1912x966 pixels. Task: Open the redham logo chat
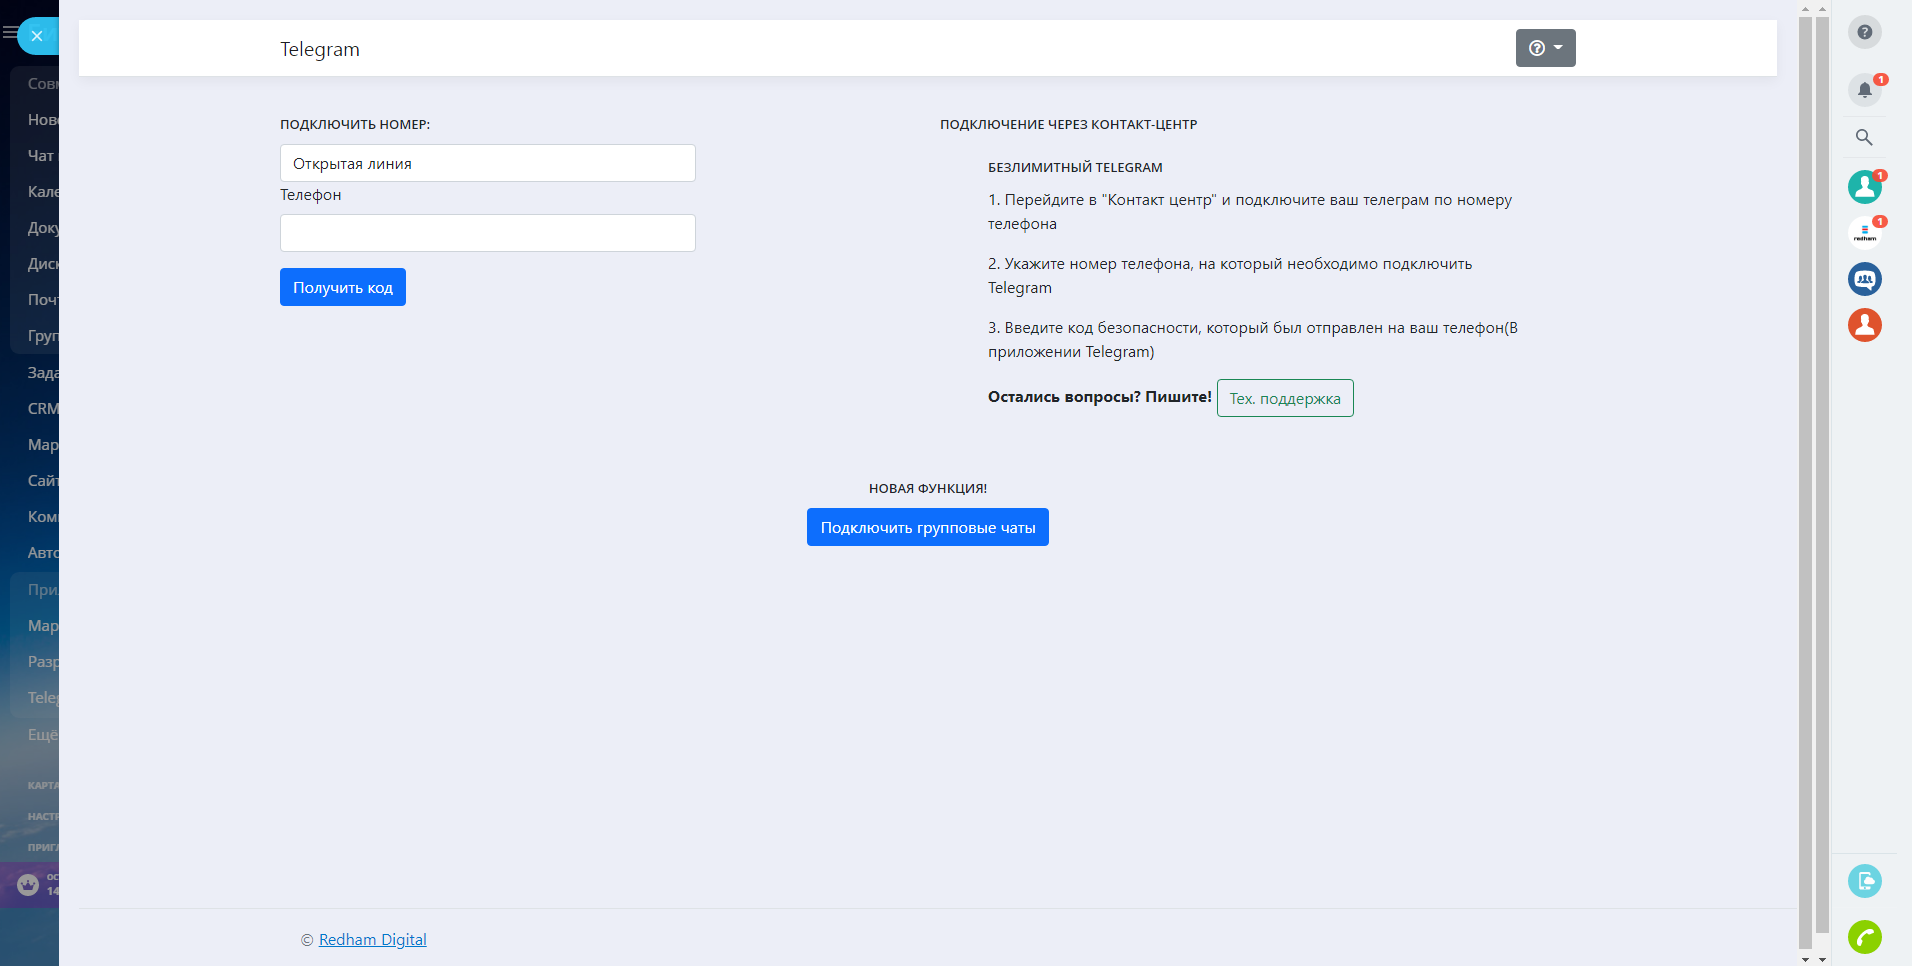[x=1864, y=233]
